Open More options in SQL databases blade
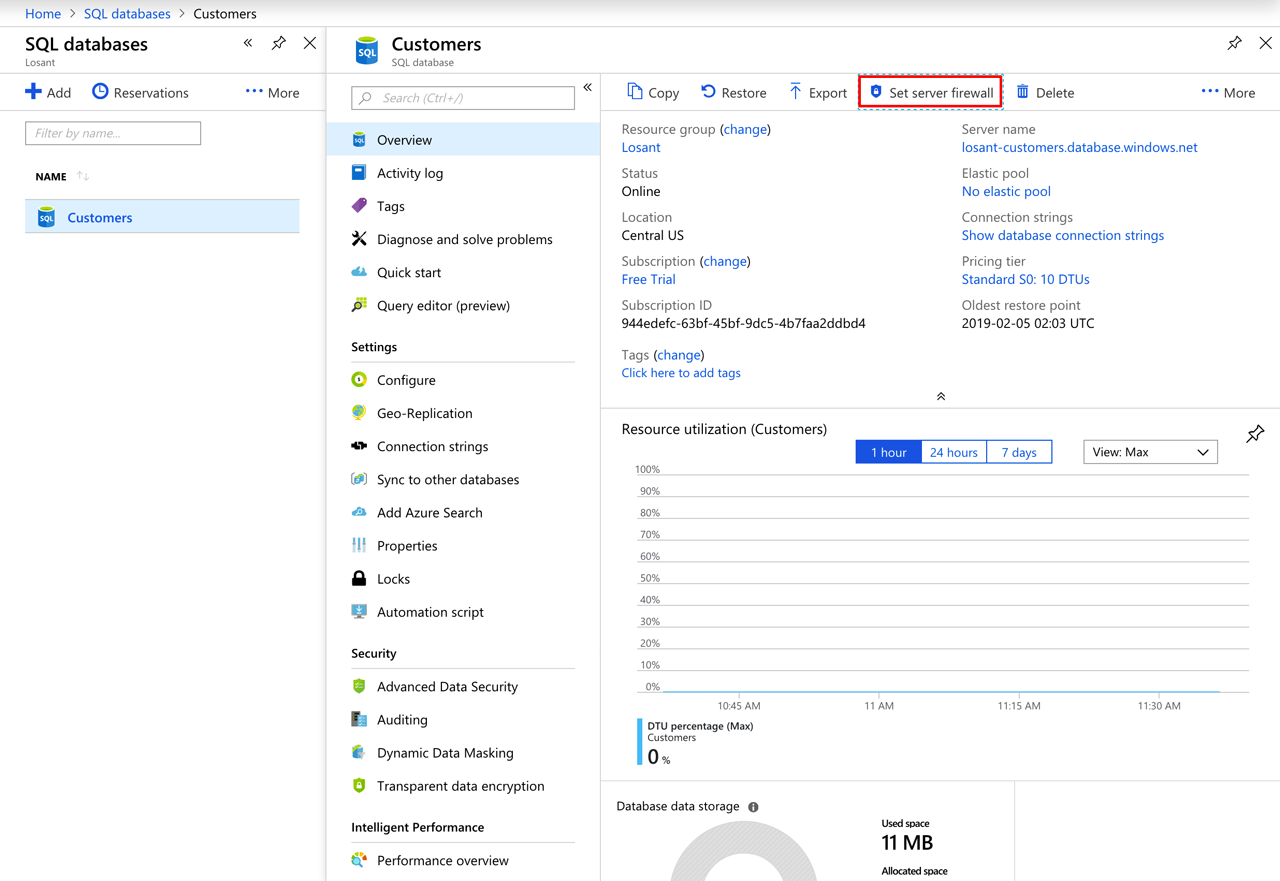The image size is (1280, 881). point(273,92)
